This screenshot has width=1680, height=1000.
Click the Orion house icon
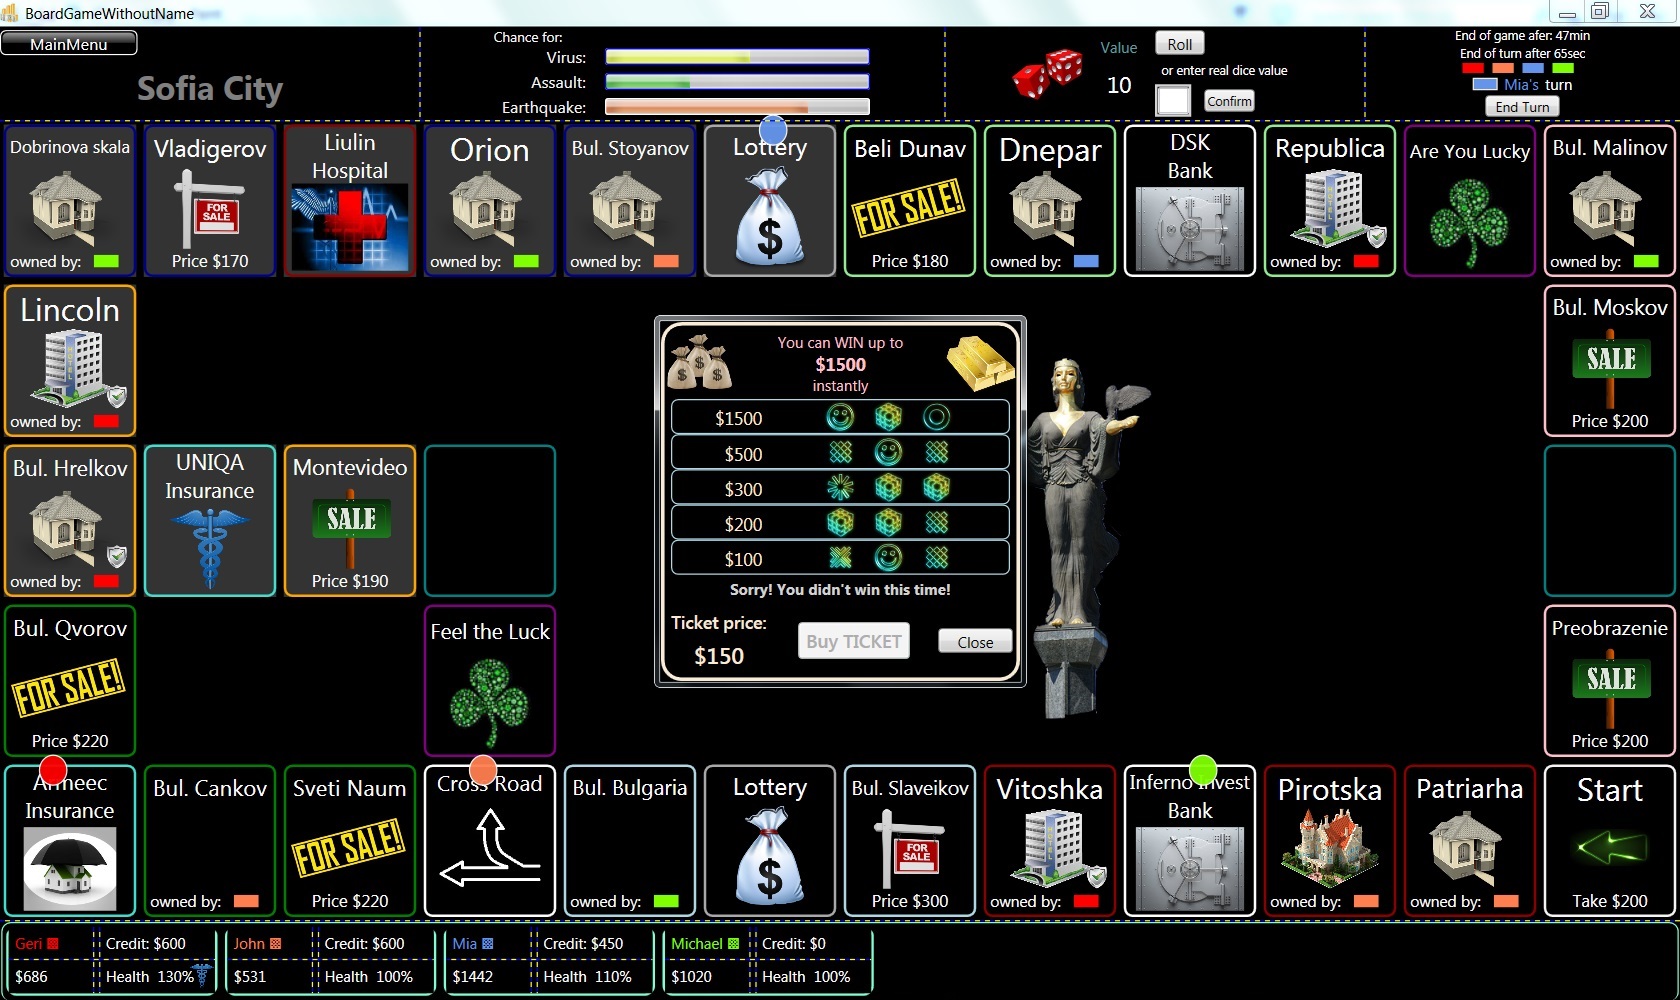tap(486, 208)
